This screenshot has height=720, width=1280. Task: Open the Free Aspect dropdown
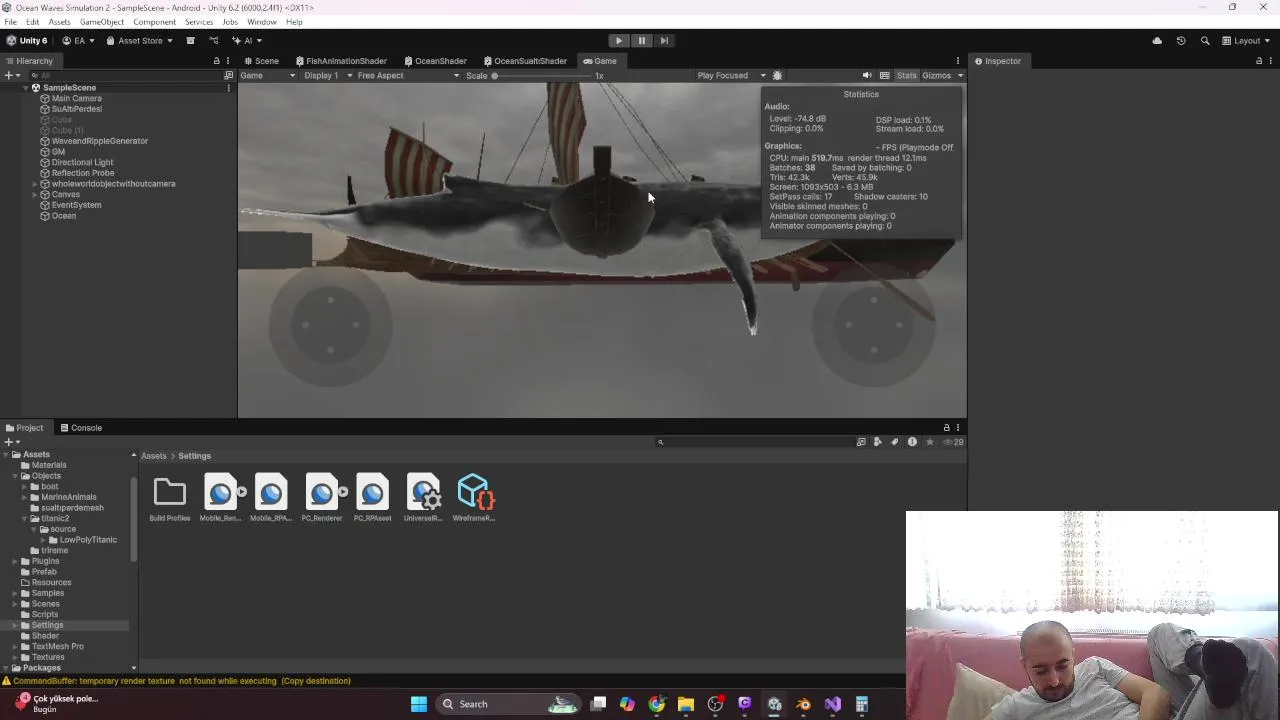[x=408, y=76]
